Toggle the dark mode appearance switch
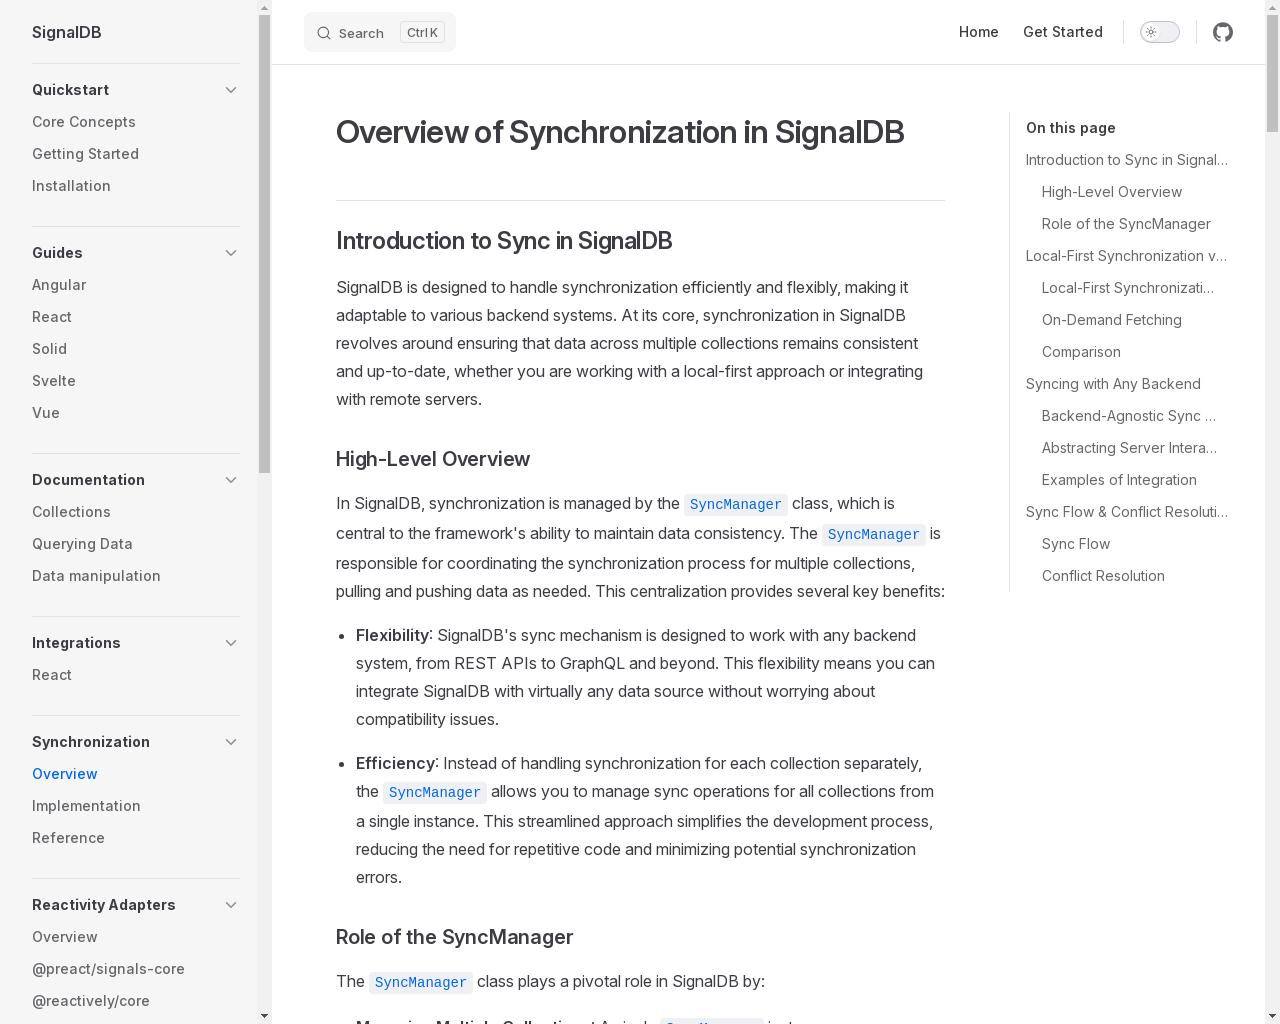The height and width of the screenshot is (1024, 1280). pos(1160,32)
